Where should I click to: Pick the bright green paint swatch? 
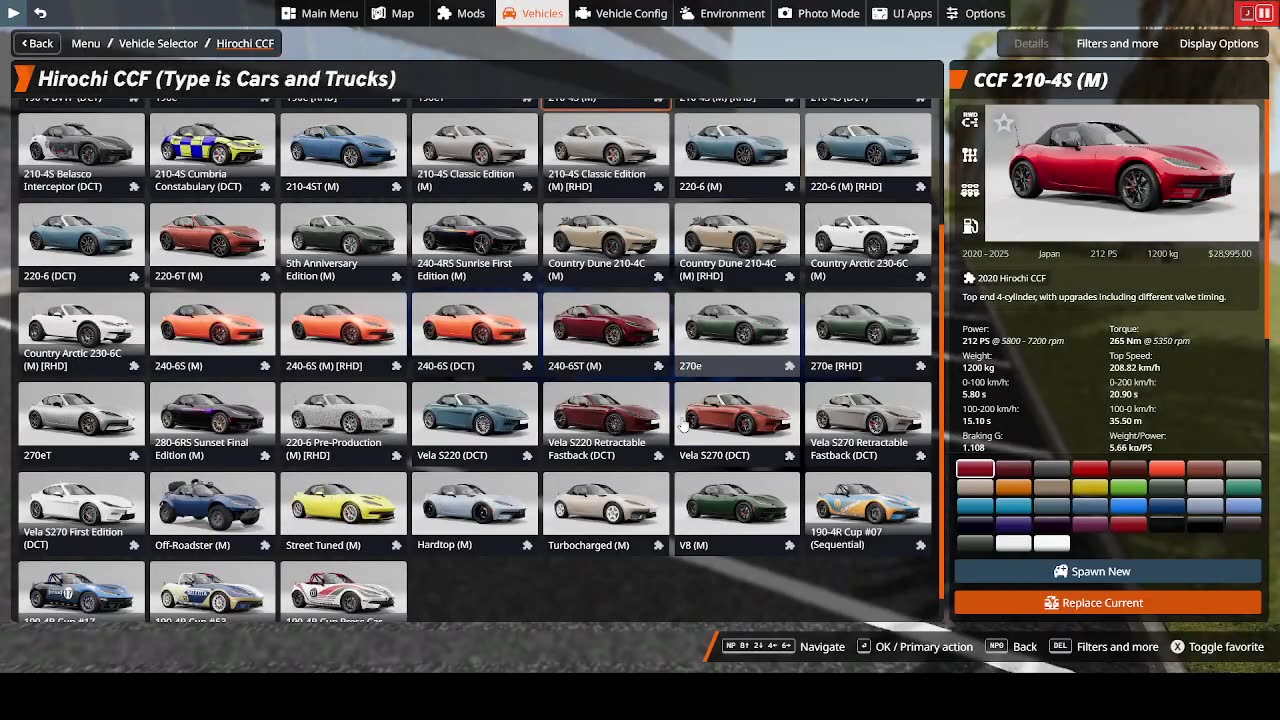coord(1128,487)
